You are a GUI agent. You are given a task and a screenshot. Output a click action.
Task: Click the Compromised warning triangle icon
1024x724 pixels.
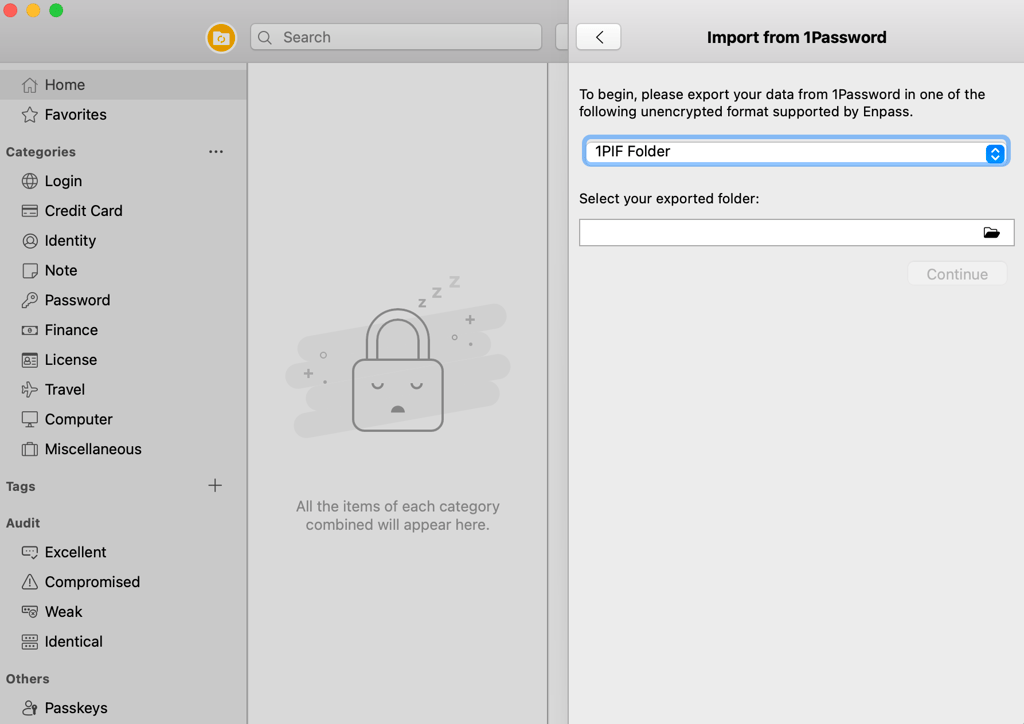pos(29,582)
